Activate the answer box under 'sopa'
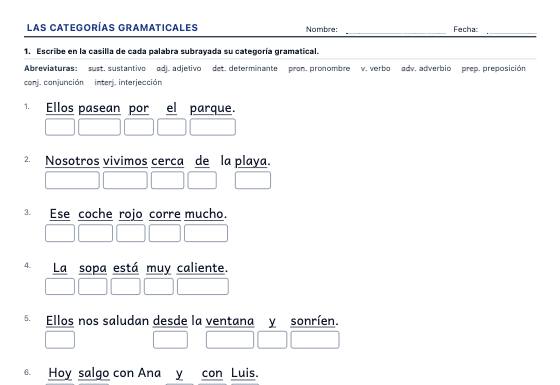 tap(92, 286)
